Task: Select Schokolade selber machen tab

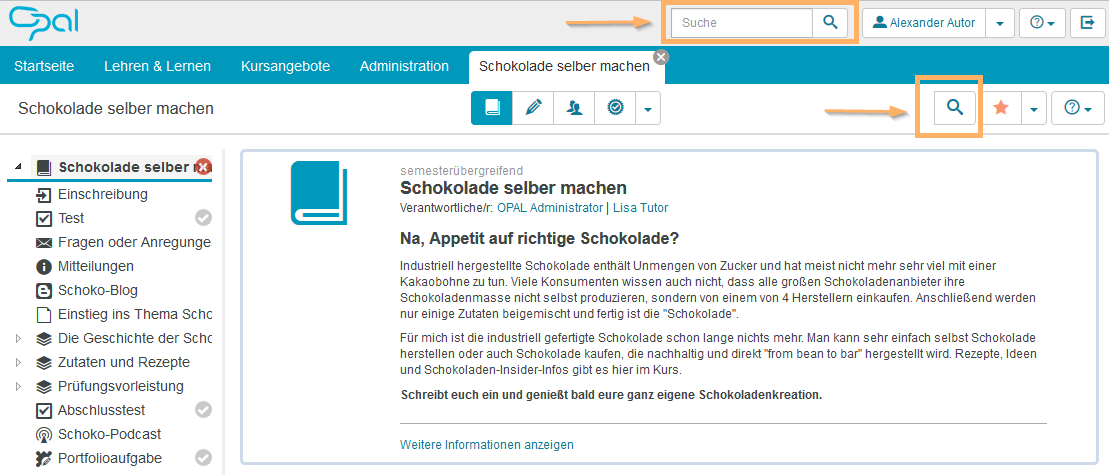Action: point(564,66)
